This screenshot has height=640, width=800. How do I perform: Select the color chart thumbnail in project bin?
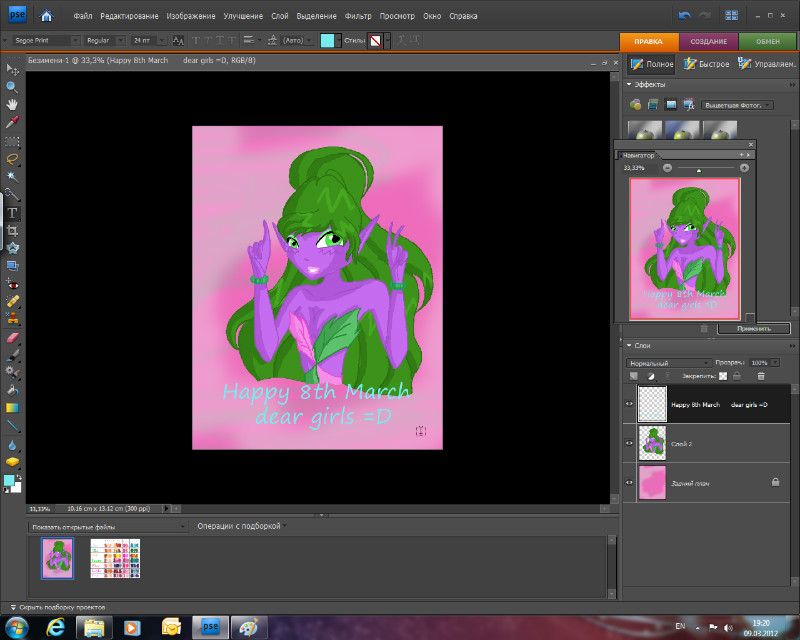tap(115, 558)
